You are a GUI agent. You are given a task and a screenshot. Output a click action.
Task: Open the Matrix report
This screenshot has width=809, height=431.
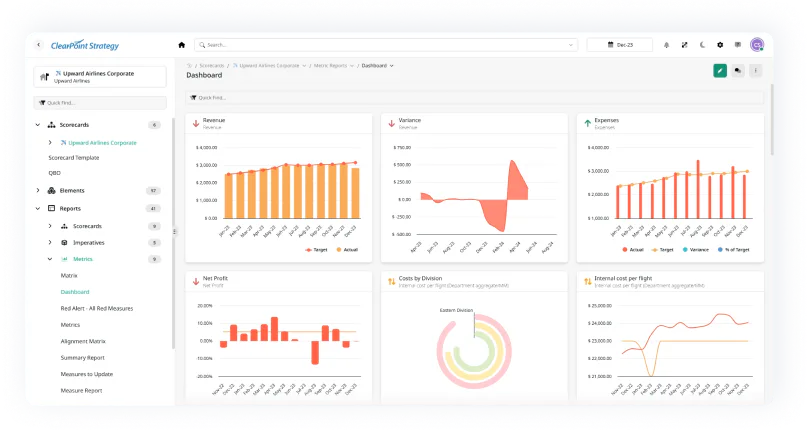(x=69, y=276)
